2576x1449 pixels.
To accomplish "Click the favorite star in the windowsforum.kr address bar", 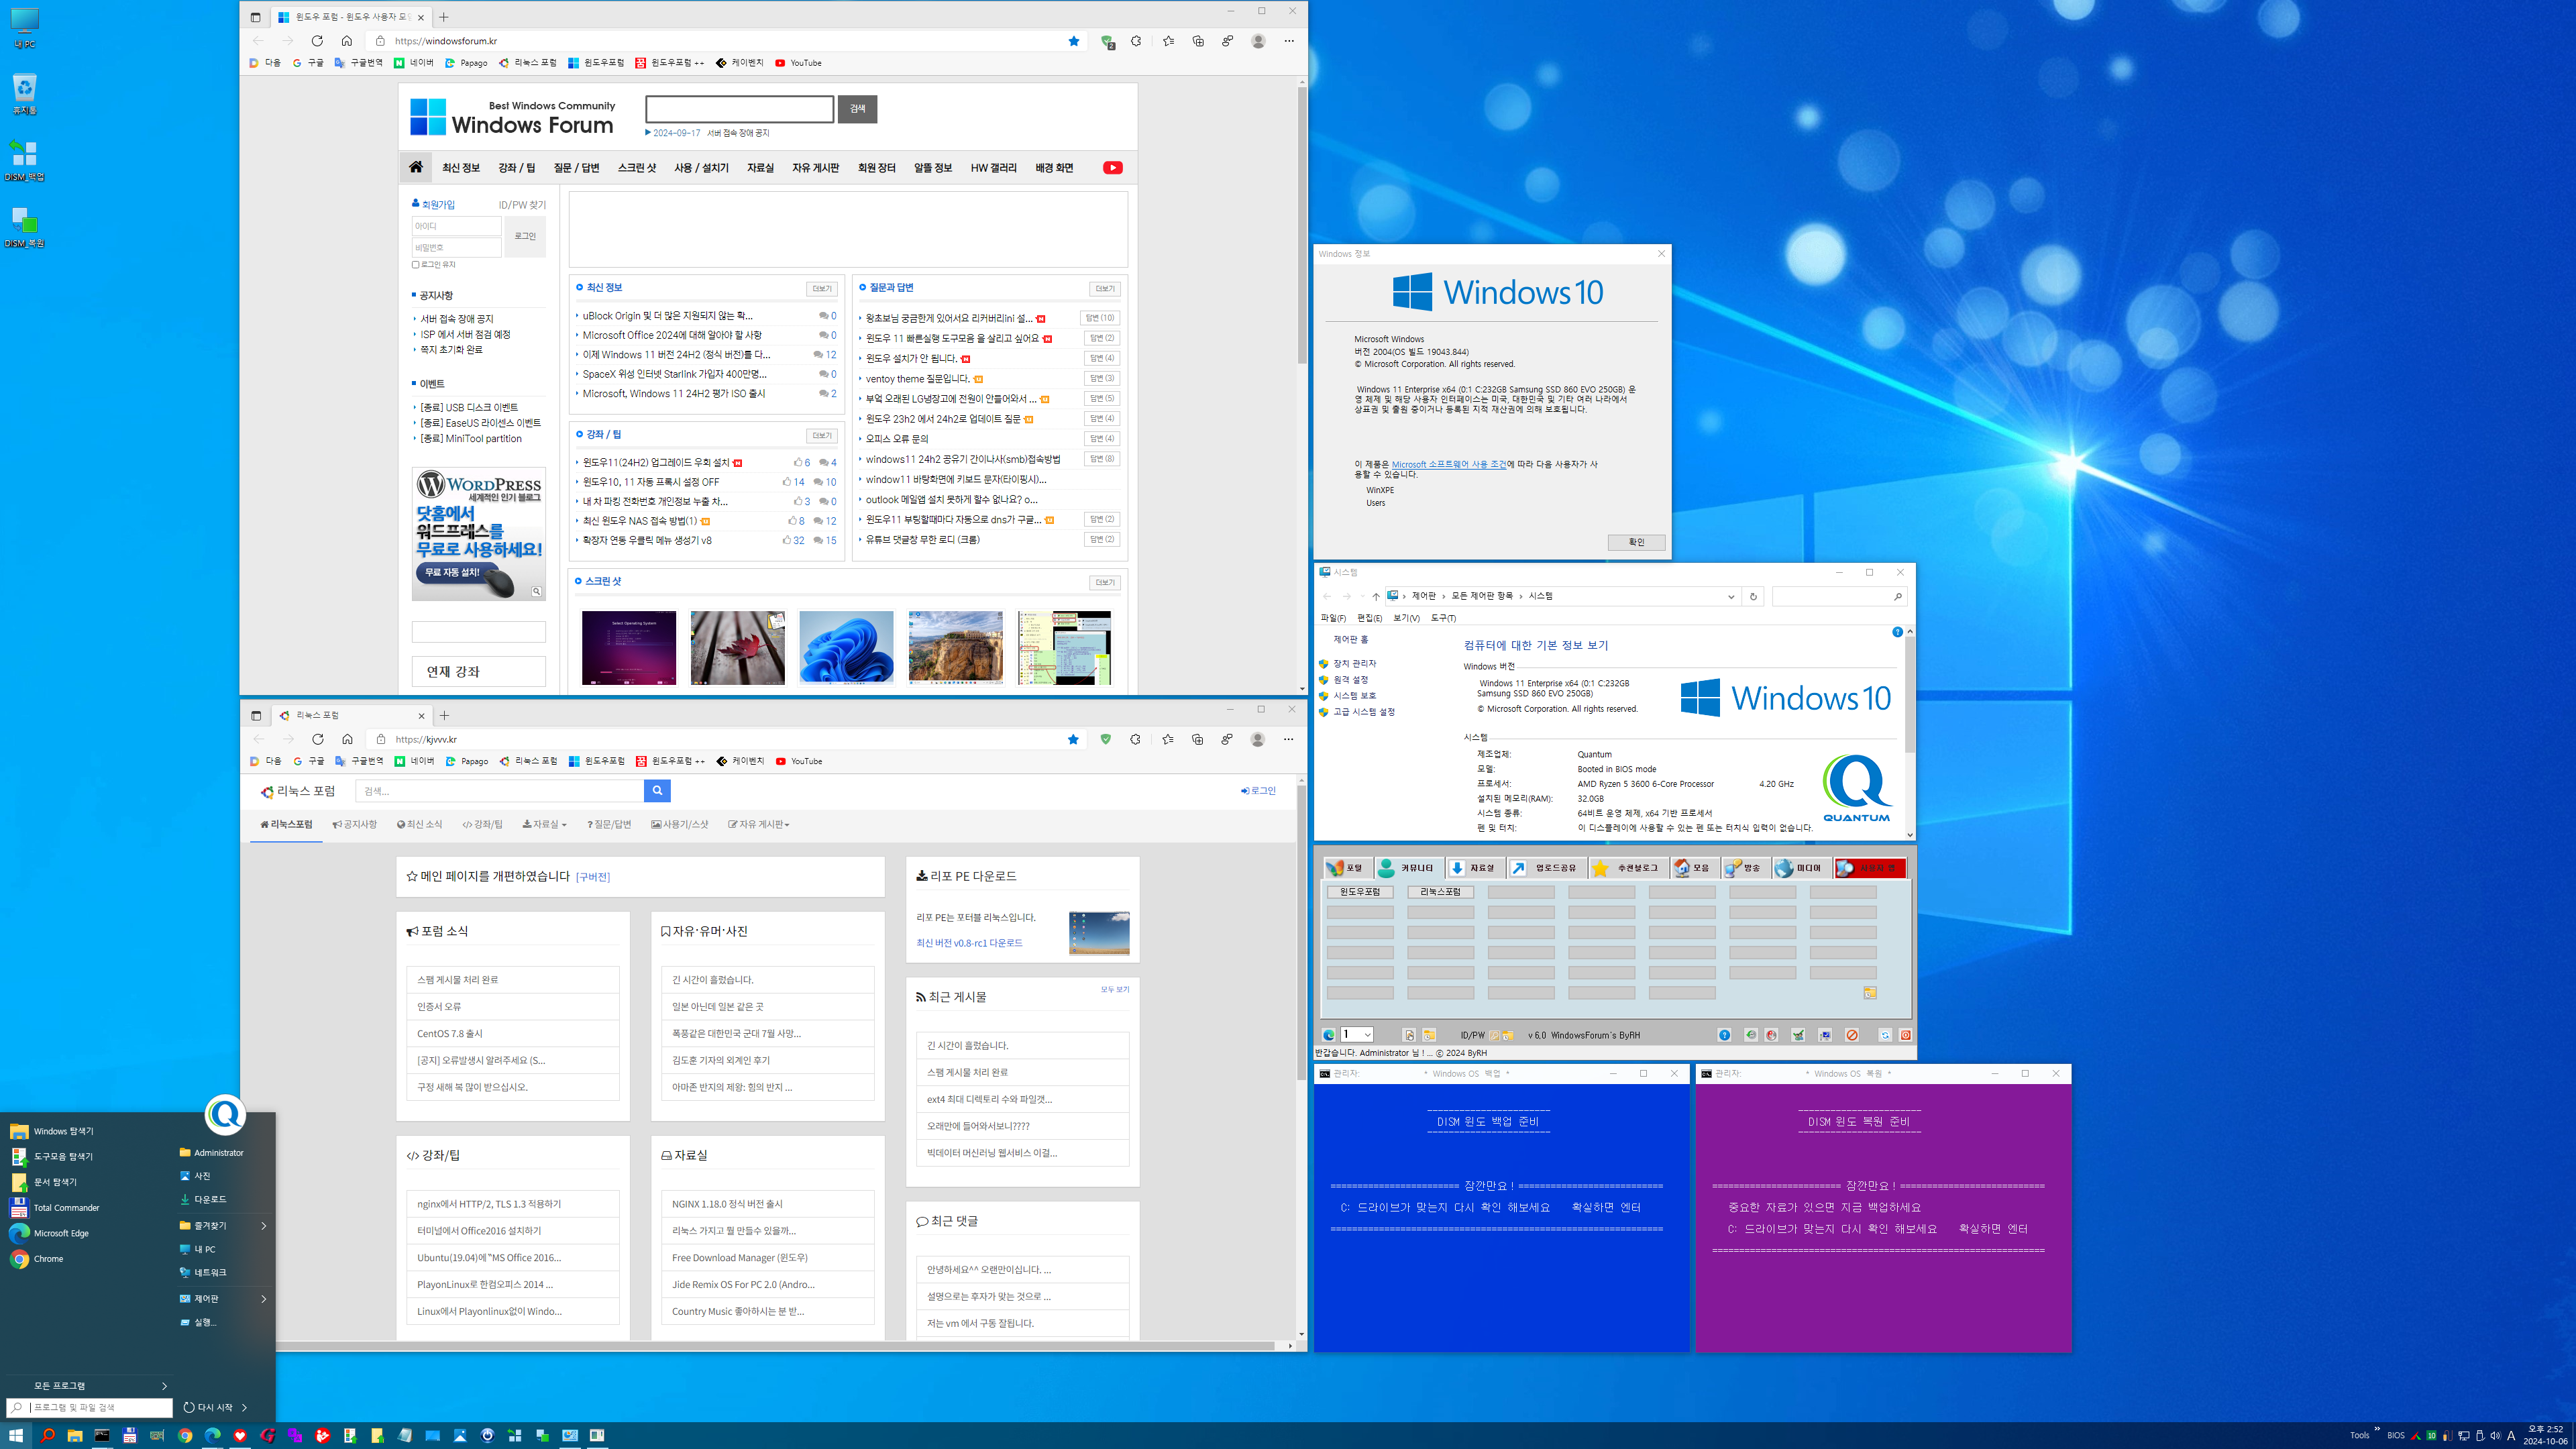I will point(1074,41).
